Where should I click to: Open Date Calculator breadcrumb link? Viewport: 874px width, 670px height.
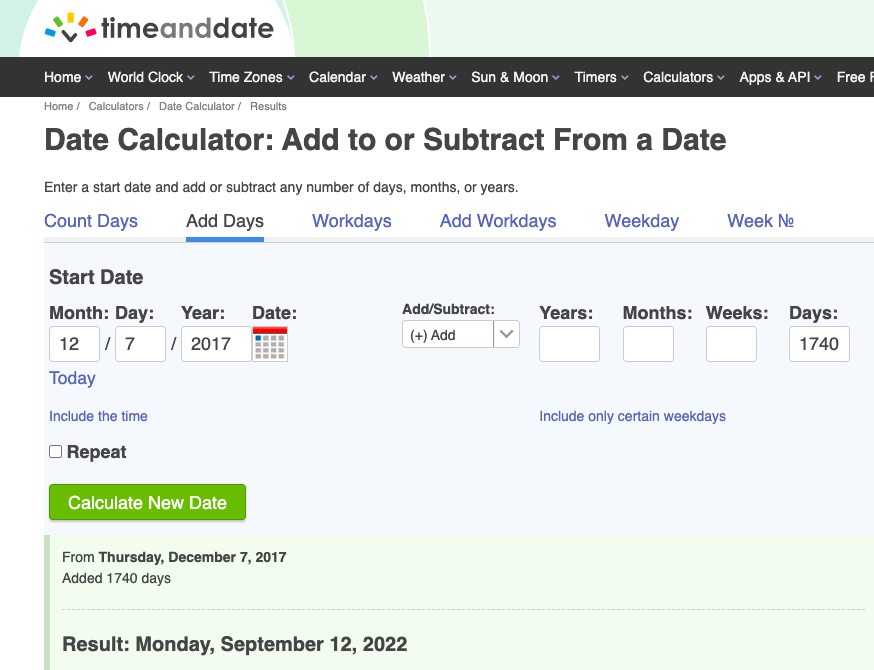197,106
